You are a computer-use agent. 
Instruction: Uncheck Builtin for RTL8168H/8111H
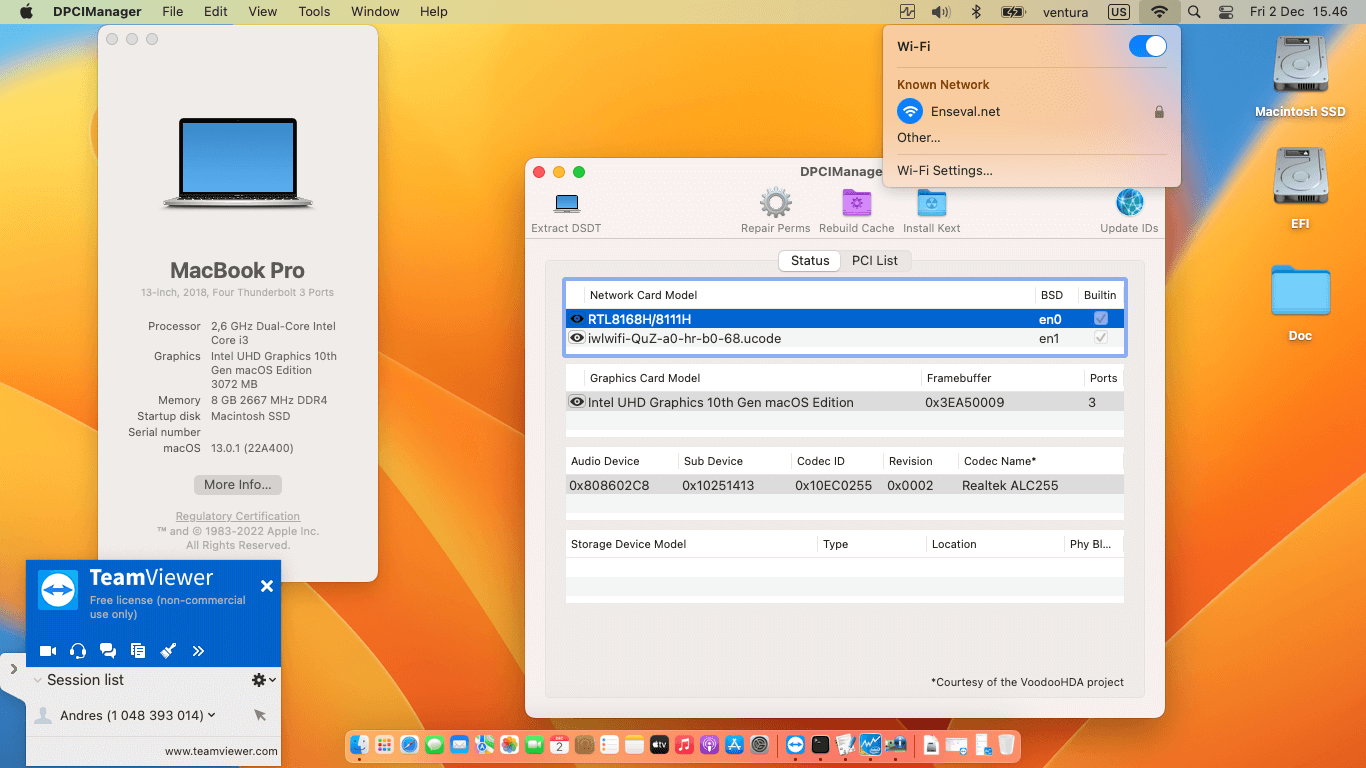pyautogui.click(x=1100, y=318)
